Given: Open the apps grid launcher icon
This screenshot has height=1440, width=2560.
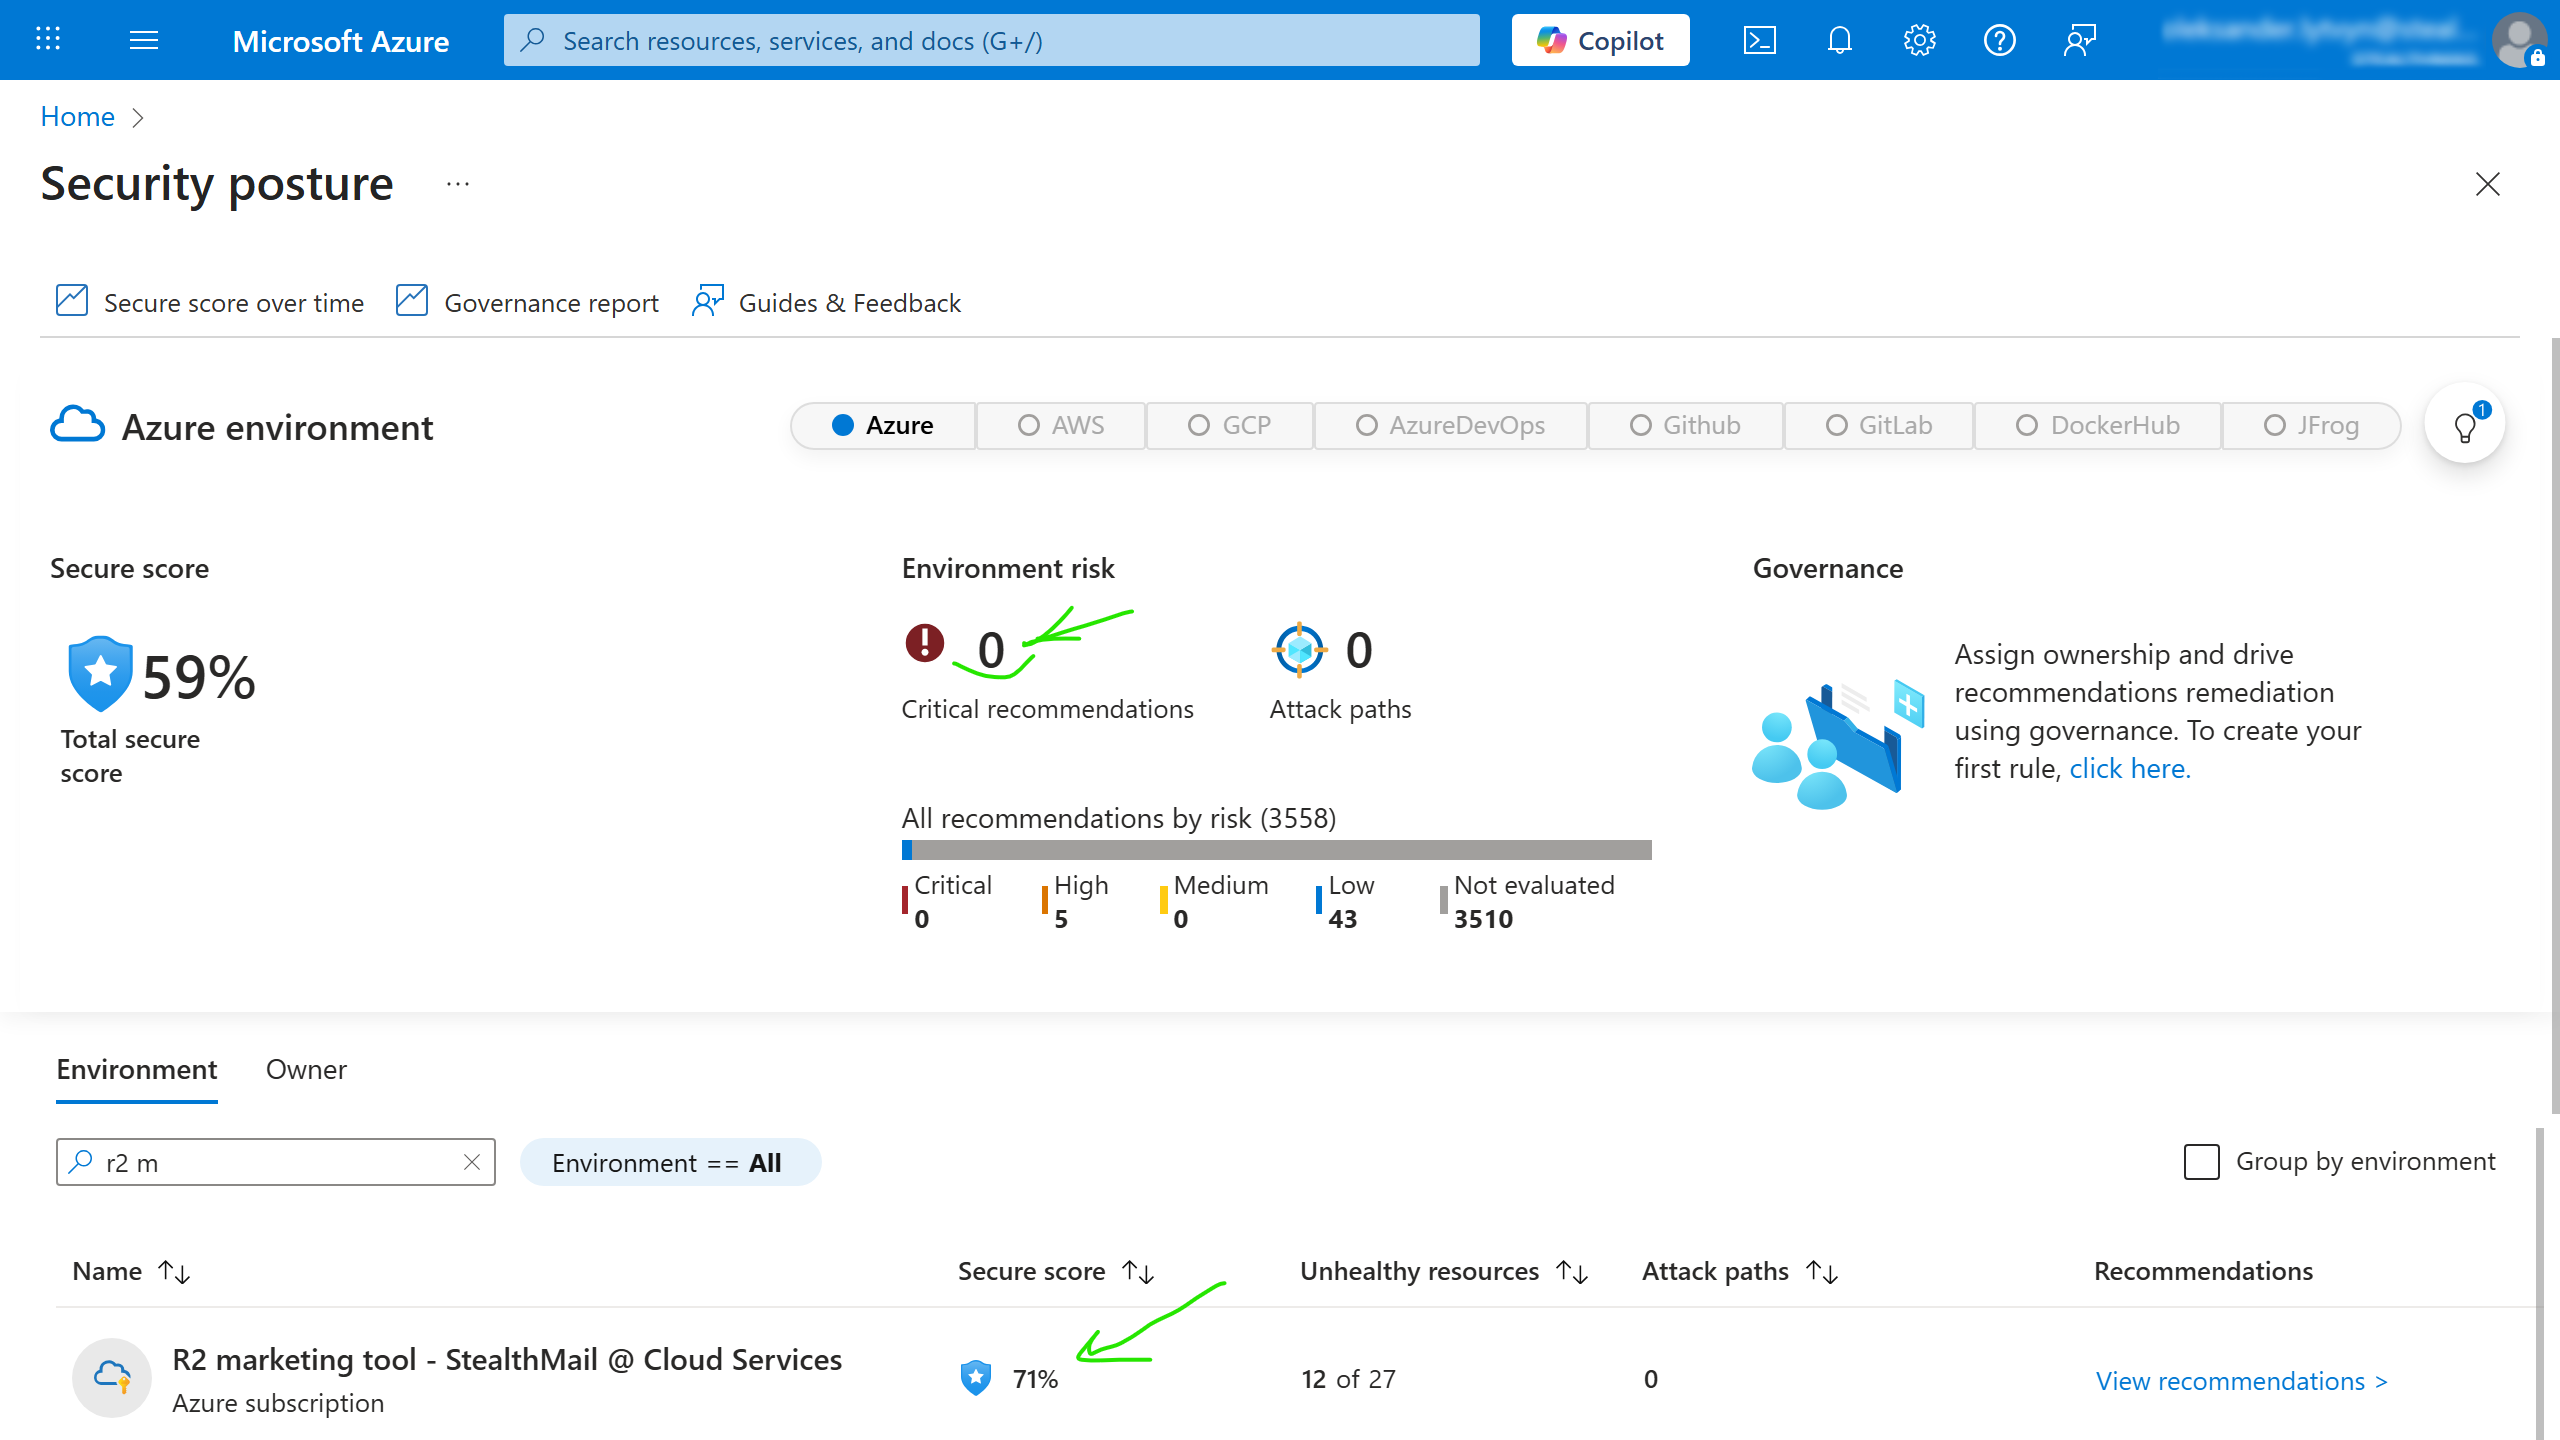Looking at the screenshot, I should pyautogui.click(x=48, y=40).
